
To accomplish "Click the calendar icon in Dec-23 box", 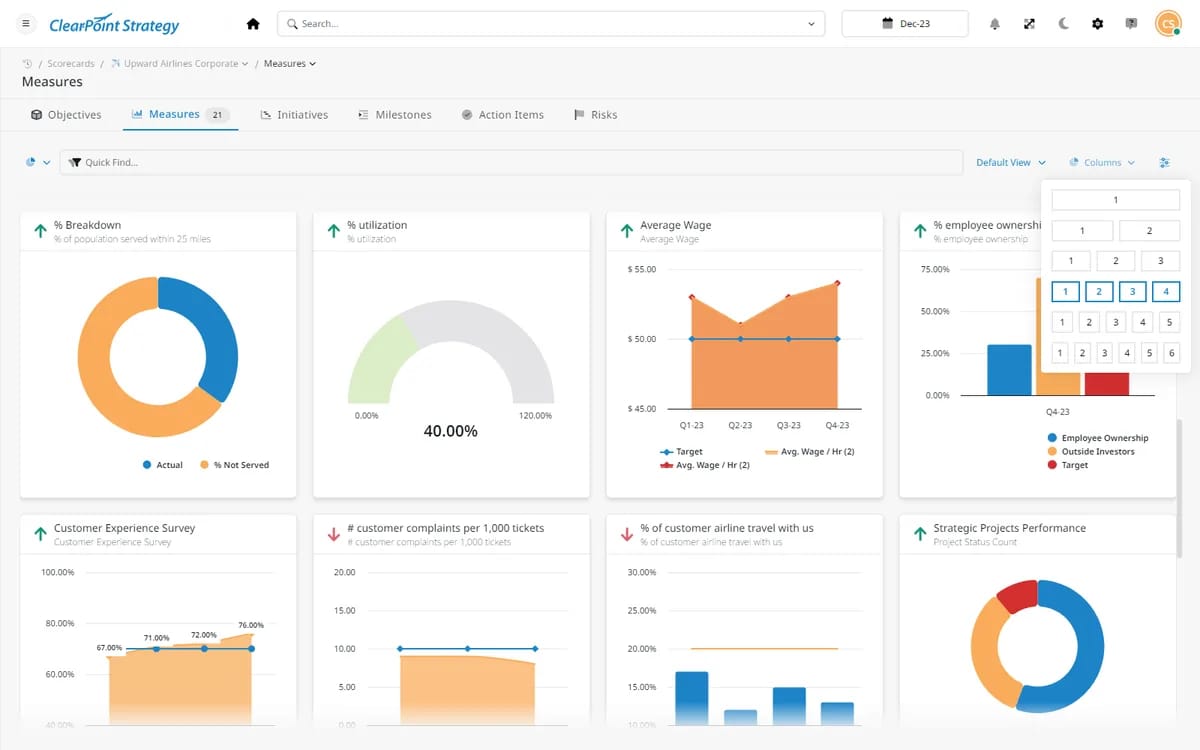I will tap(888, 24).
